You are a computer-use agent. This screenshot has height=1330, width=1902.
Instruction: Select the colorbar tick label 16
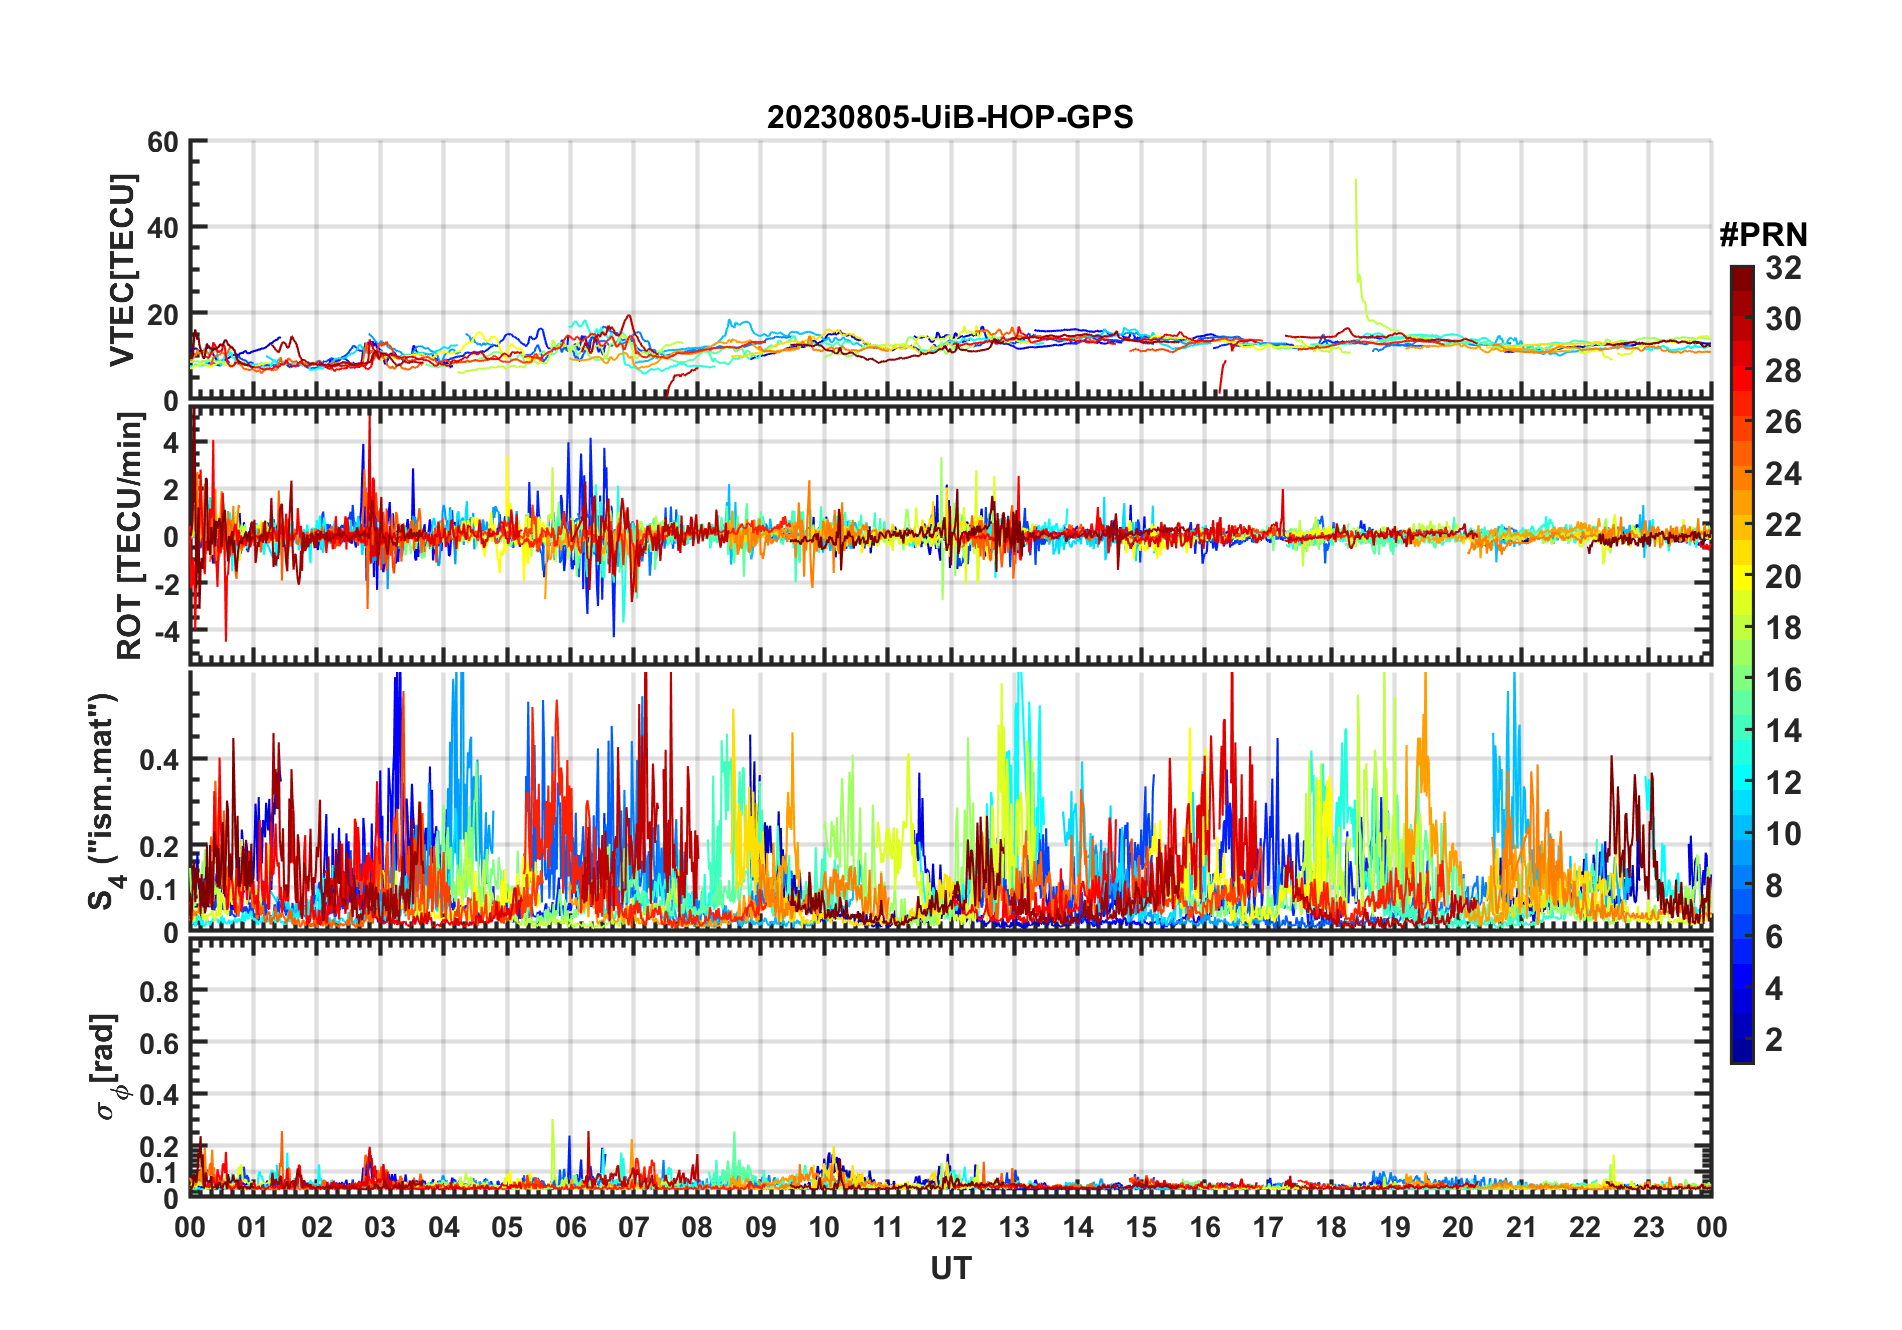click(x=1783, y=680)
